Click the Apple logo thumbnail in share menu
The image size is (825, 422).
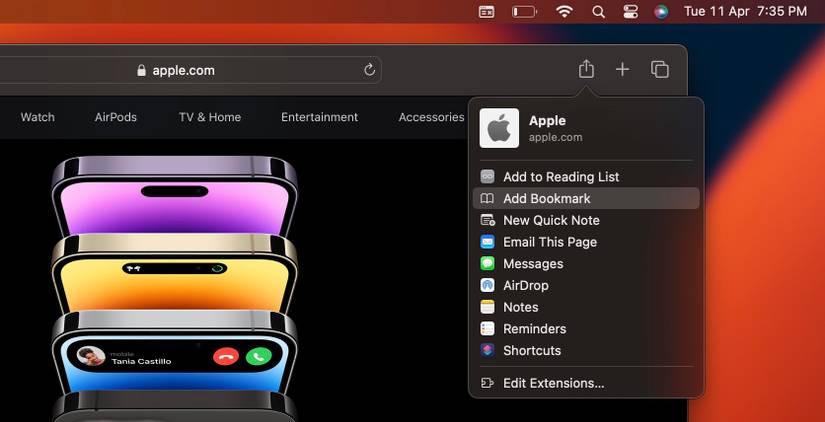pyautogui.click(x=499, y=128)
